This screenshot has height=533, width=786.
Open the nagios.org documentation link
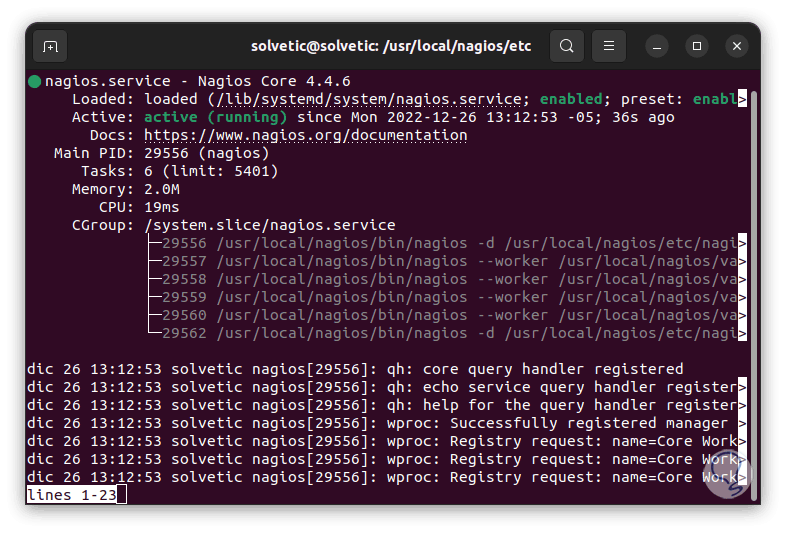point(306,135)
